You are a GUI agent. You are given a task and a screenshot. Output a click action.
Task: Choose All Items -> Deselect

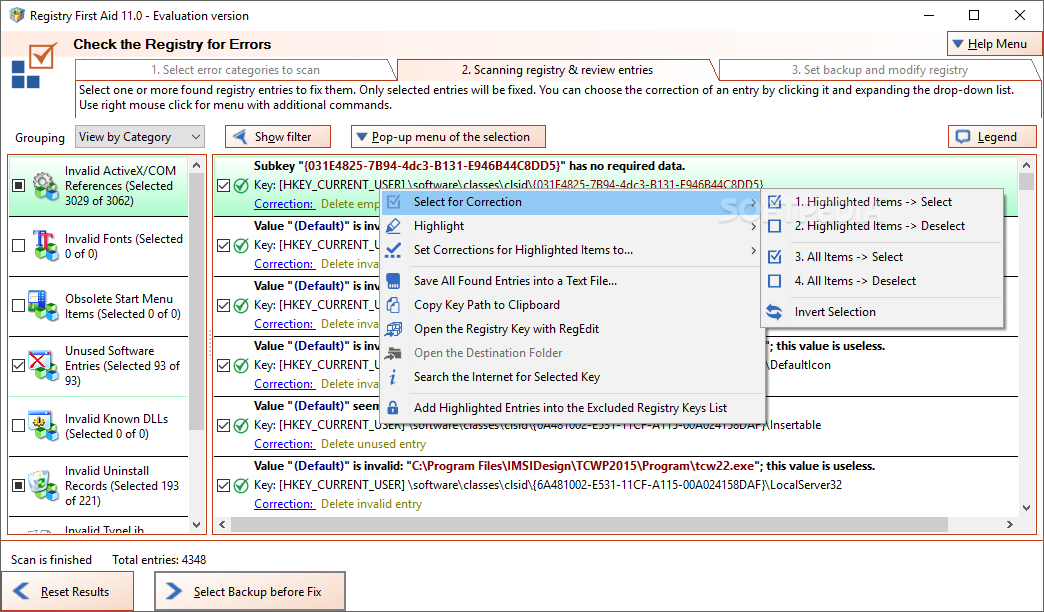pos(882,281)
